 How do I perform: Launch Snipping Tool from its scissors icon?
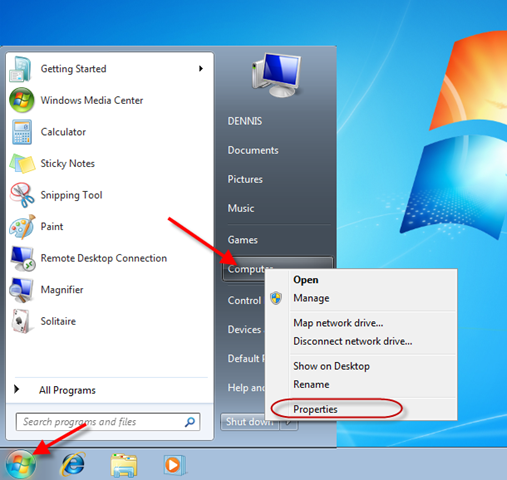click(x=22, y=195)
